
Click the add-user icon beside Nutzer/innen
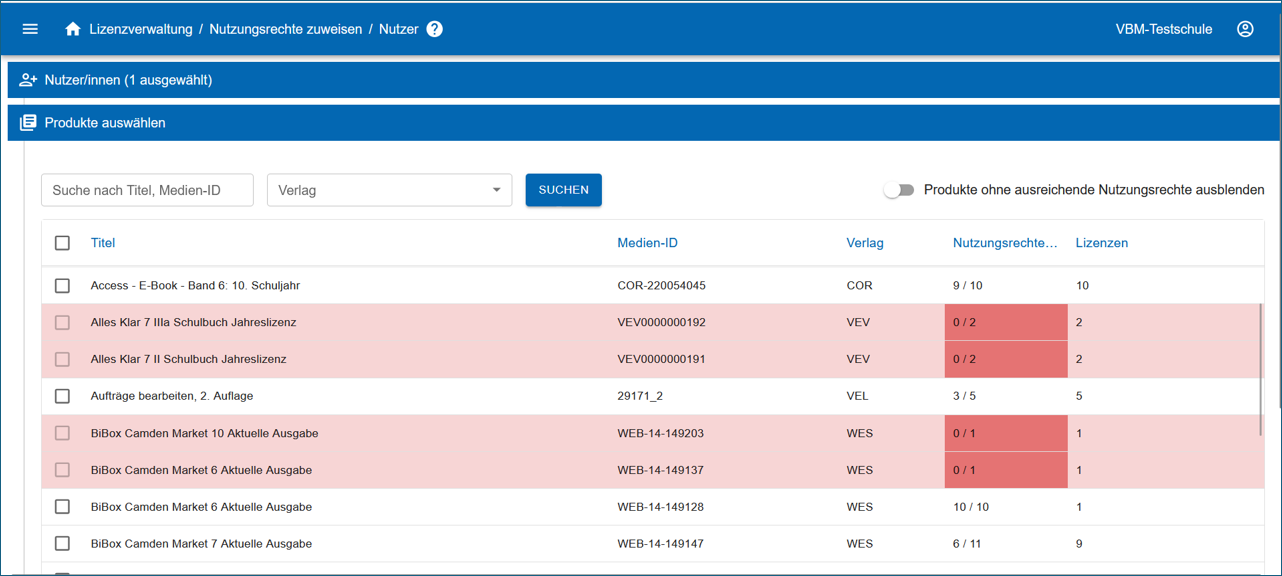point(28,80)
